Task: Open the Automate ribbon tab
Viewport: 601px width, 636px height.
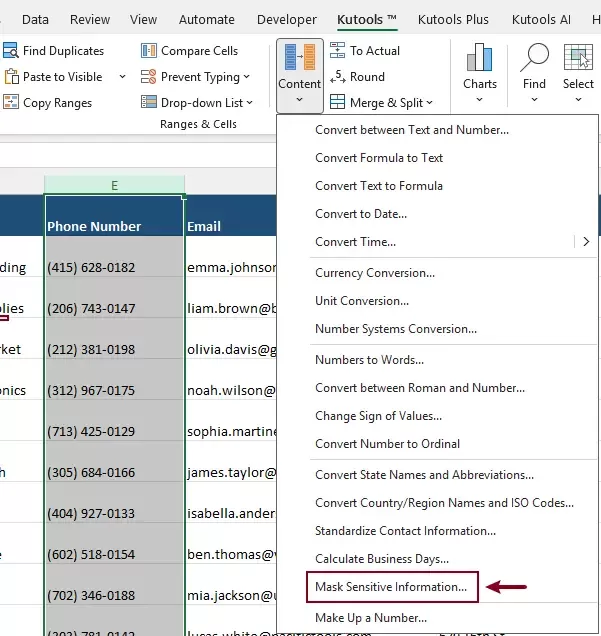Action: pos(207,19)
